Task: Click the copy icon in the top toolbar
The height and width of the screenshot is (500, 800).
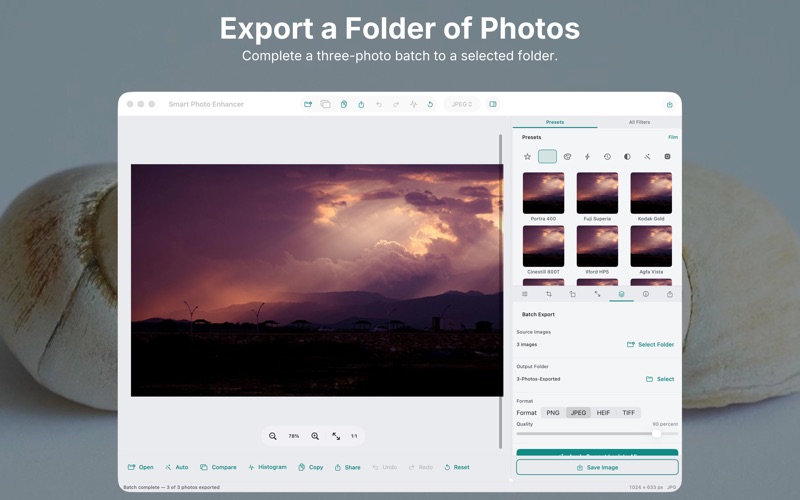Action: (x=344, y=104)
